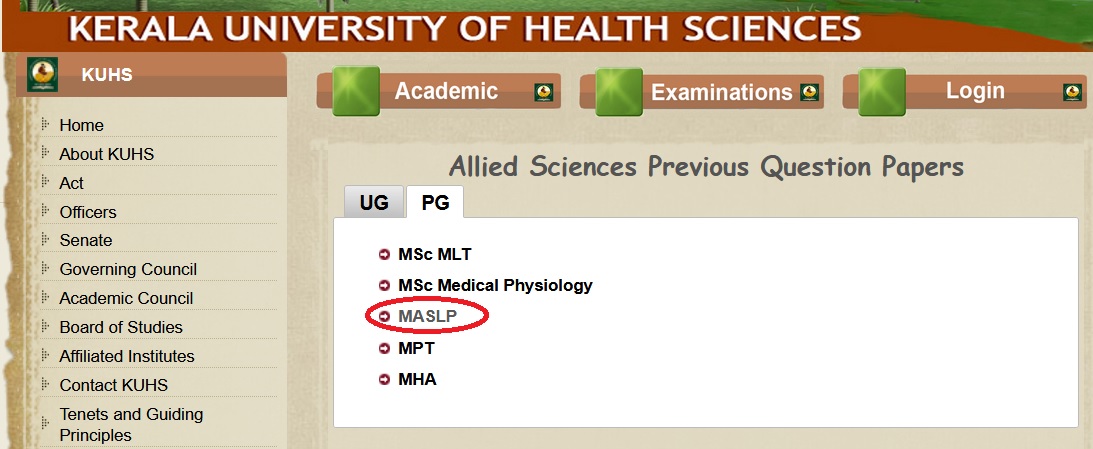This screenshot has width=1093, height=449.
Task: Click the small emblem icon on the Login button
Action: [1073, 92]
